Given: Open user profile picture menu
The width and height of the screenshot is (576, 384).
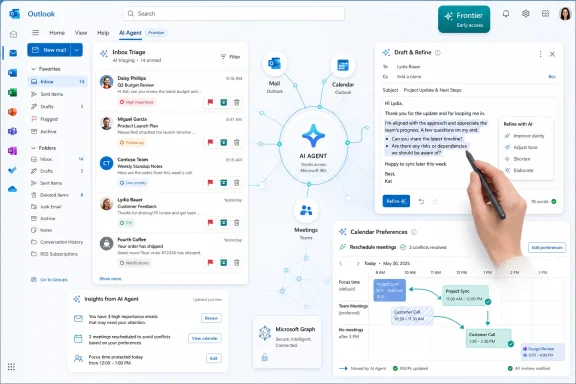Looking at the screenshot, I should click(565, 14).
